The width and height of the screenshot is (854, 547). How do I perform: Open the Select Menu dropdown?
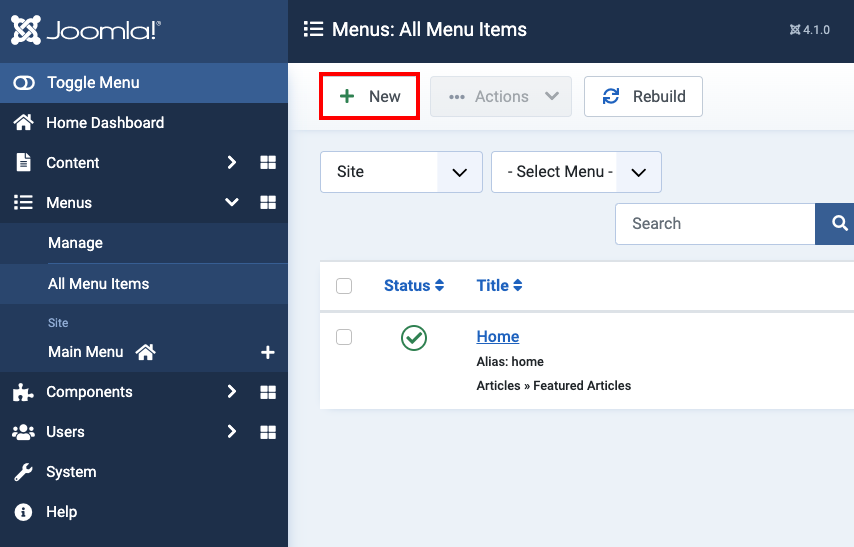pos(576,172)
